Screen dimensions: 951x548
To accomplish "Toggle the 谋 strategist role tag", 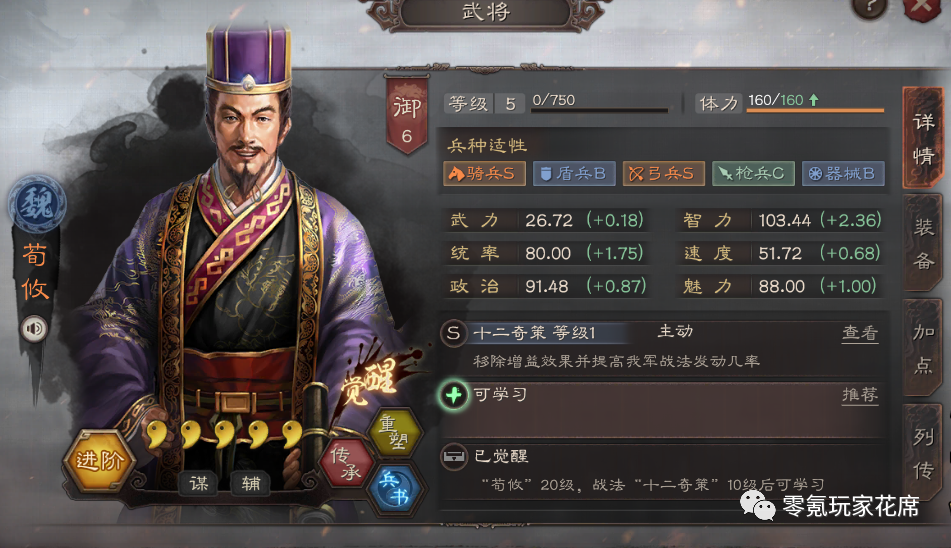I will (198, 483).
